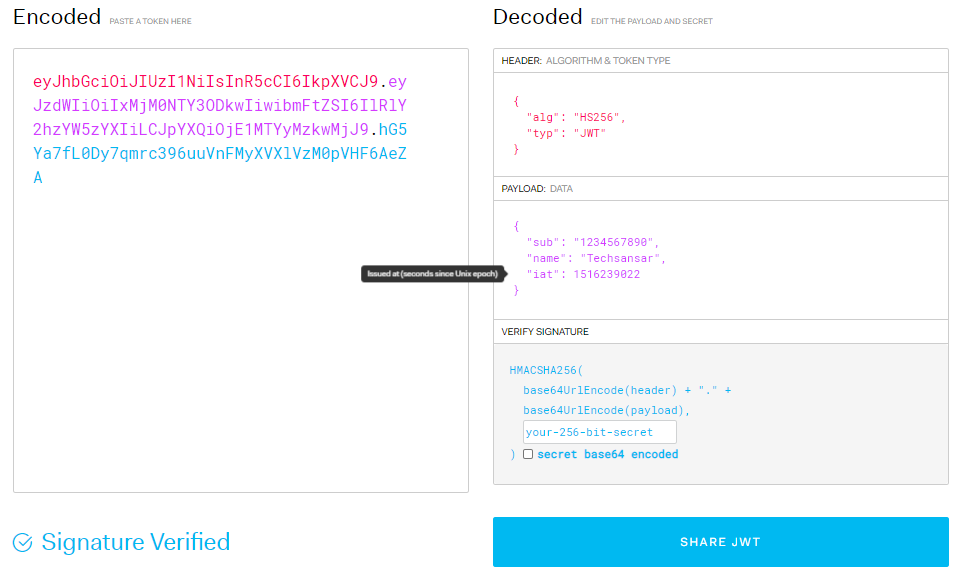Image resolution: width=975 pixels, height=575 pixels.
Task: Click the EDIT THE PAYLOAD AND SECRET label
Action: tap(652, 21)
